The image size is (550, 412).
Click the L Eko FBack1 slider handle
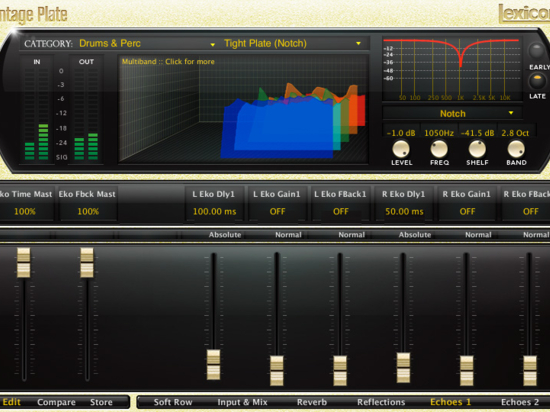(x=340, y=371)
